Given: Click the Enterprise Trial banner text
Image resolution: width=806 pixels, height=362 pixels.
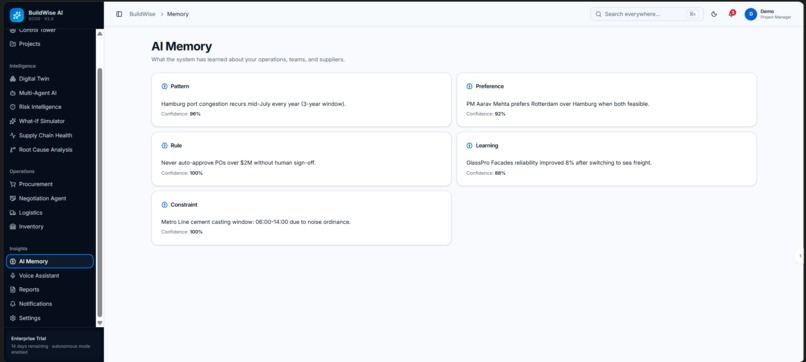Looking at the screenshot, I should tap(29, 339).
